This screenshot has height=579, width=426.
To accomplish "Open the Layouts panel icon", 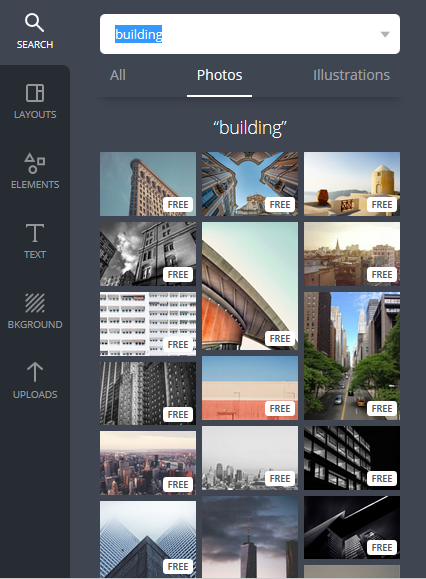I will (35, 93).
